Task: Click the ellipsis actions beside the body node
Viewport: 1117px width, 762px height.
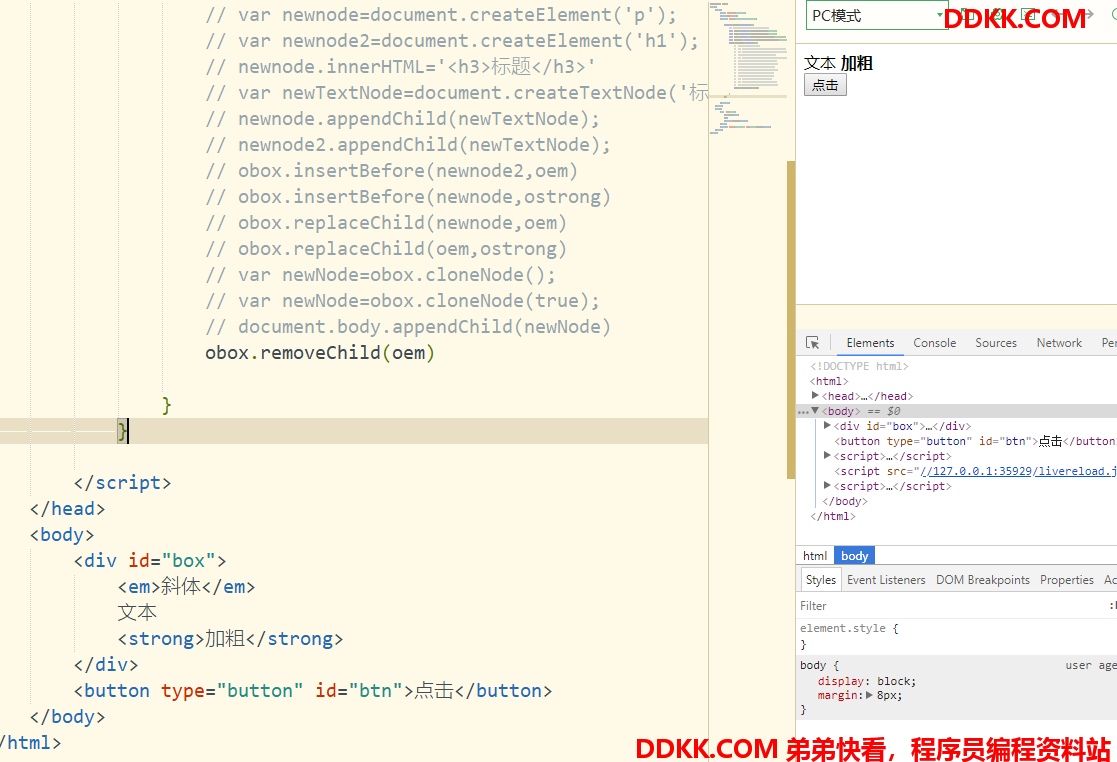Action: pyautogui.click(x=803, y=412)
